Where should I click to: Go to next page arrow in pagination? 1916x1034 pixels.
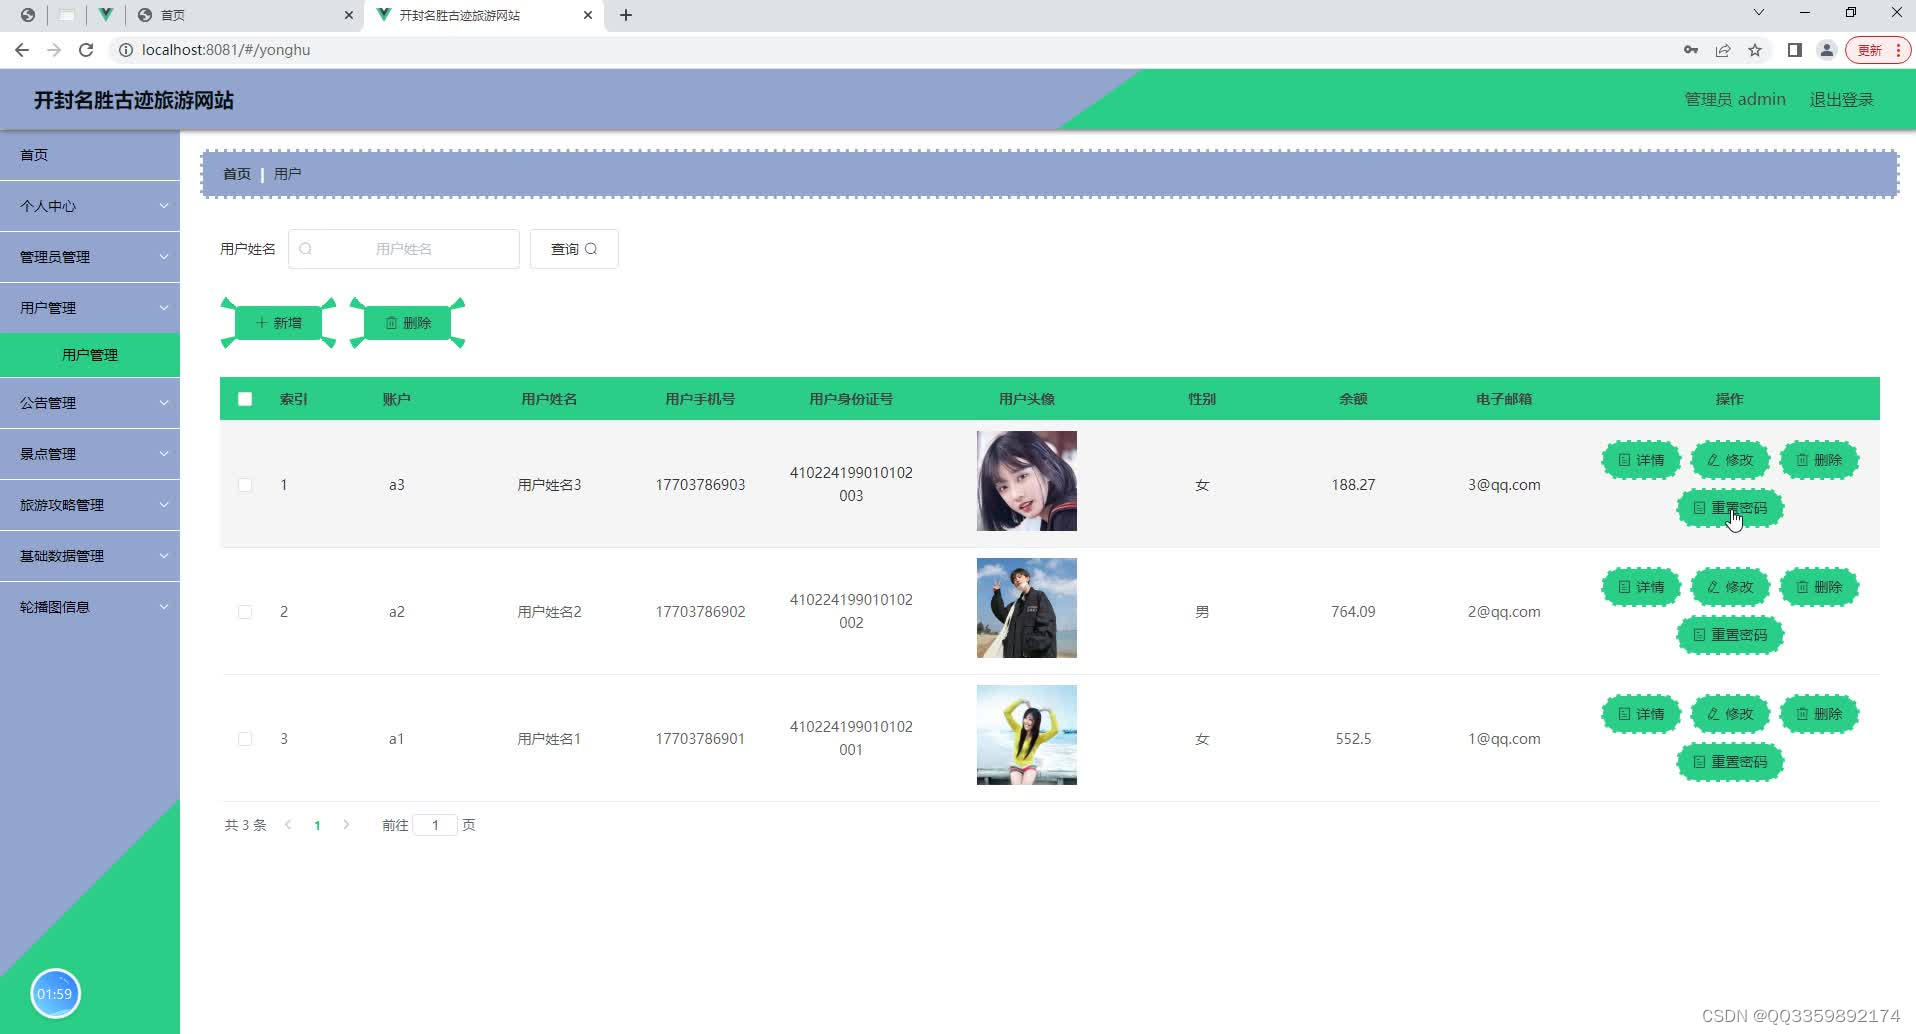tap(346, 825)
